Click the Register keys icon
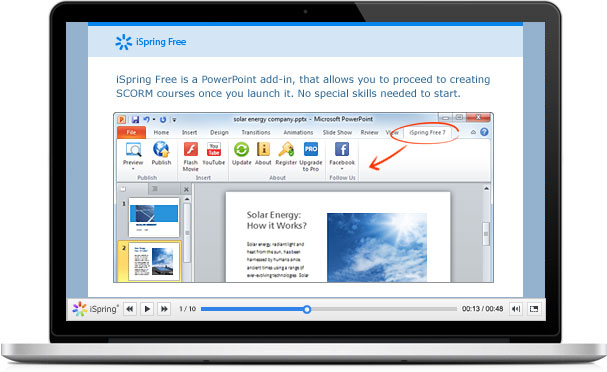 click(286, 149)
